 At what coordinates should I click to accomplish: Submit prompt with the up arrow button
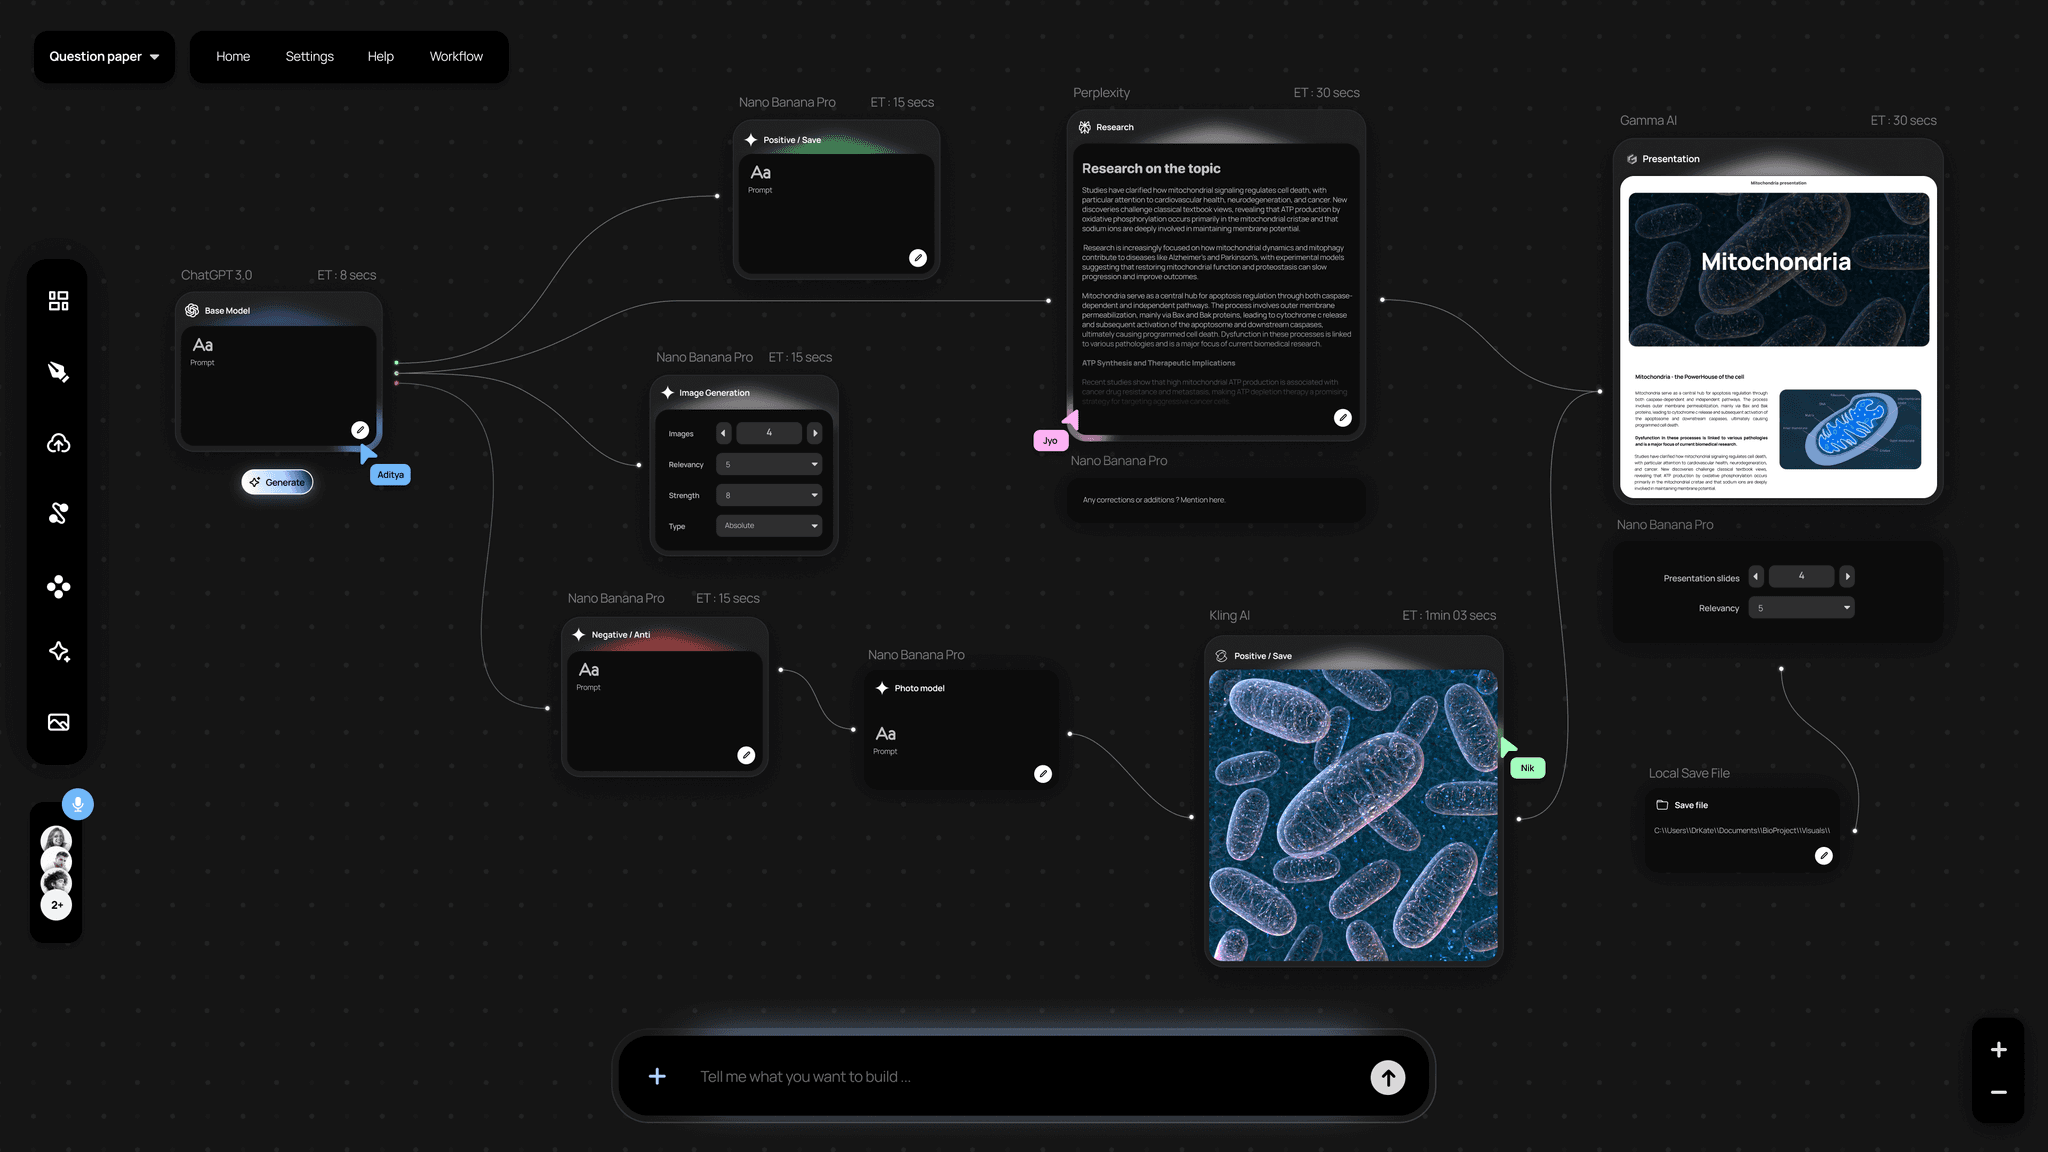[1387, 1078]
